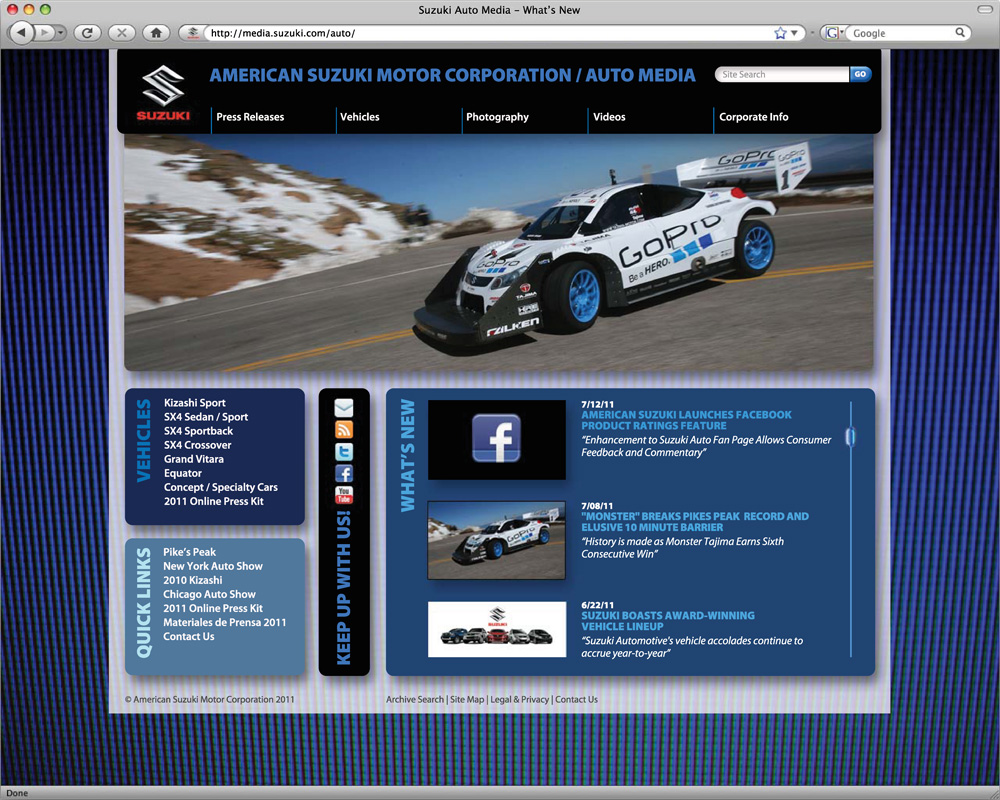The width and height of the screenshot is (1000, 800).
Task: Open the New York Auto Show link
Action: click(x=213, y=566)
